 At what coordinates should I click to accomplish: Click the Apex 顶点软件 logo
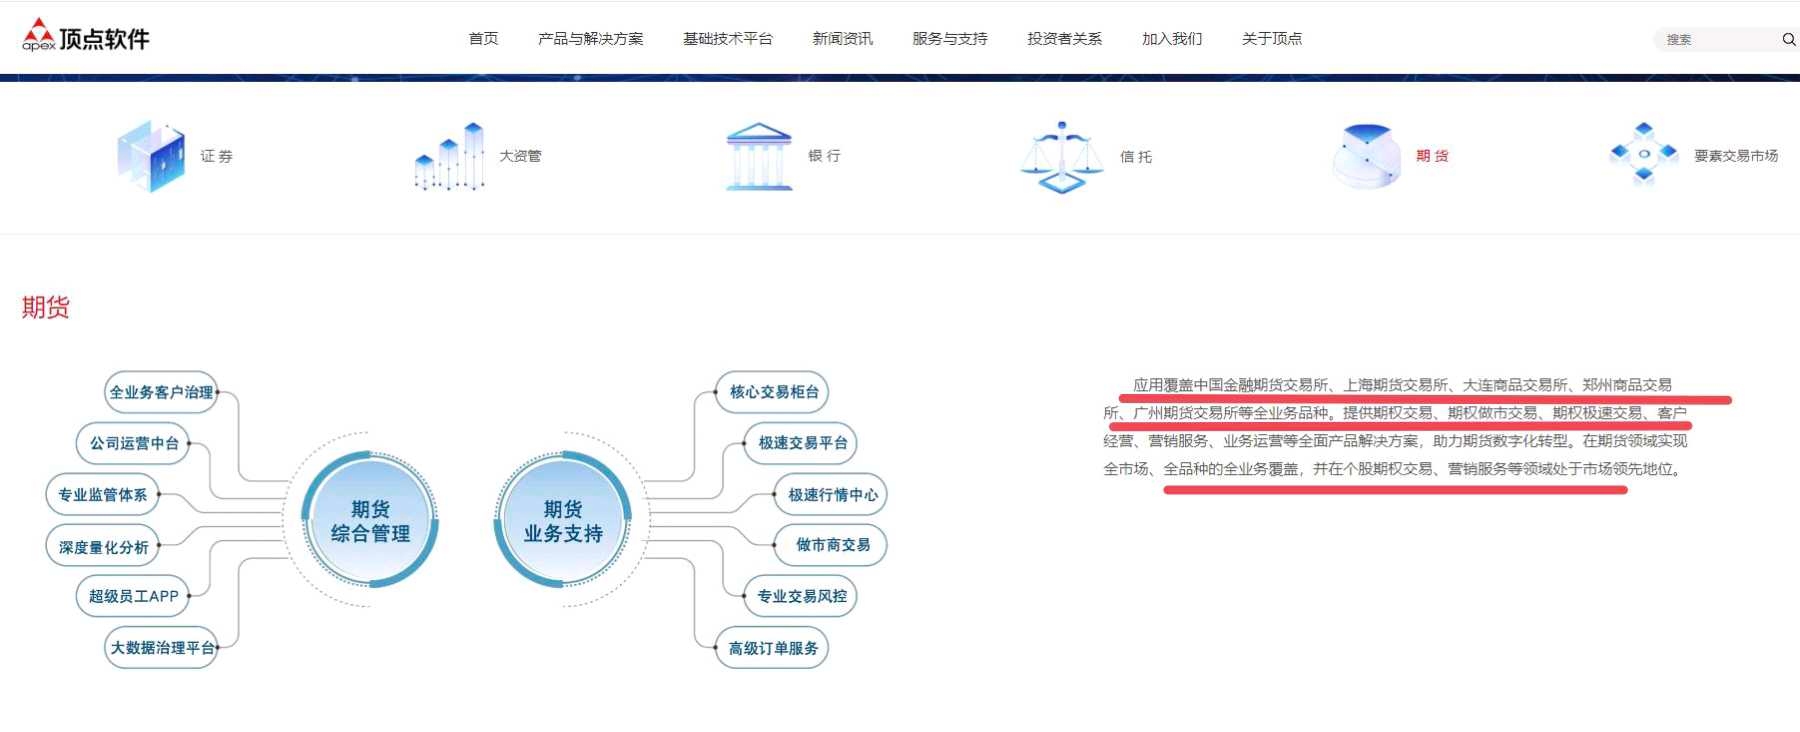pos(86,37)
